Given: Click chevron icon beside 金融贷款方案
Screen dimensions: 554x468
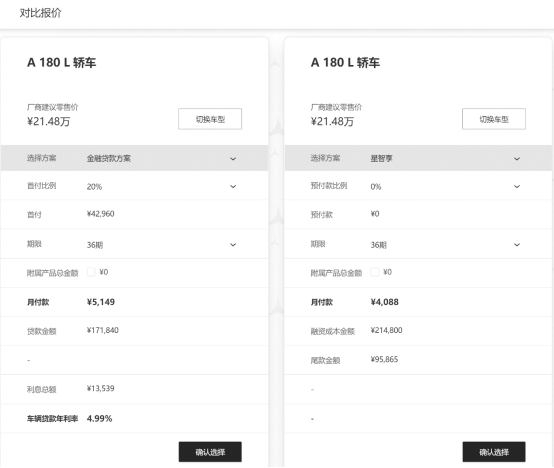Looking at the screenshot, I should (x=233, y=159).
